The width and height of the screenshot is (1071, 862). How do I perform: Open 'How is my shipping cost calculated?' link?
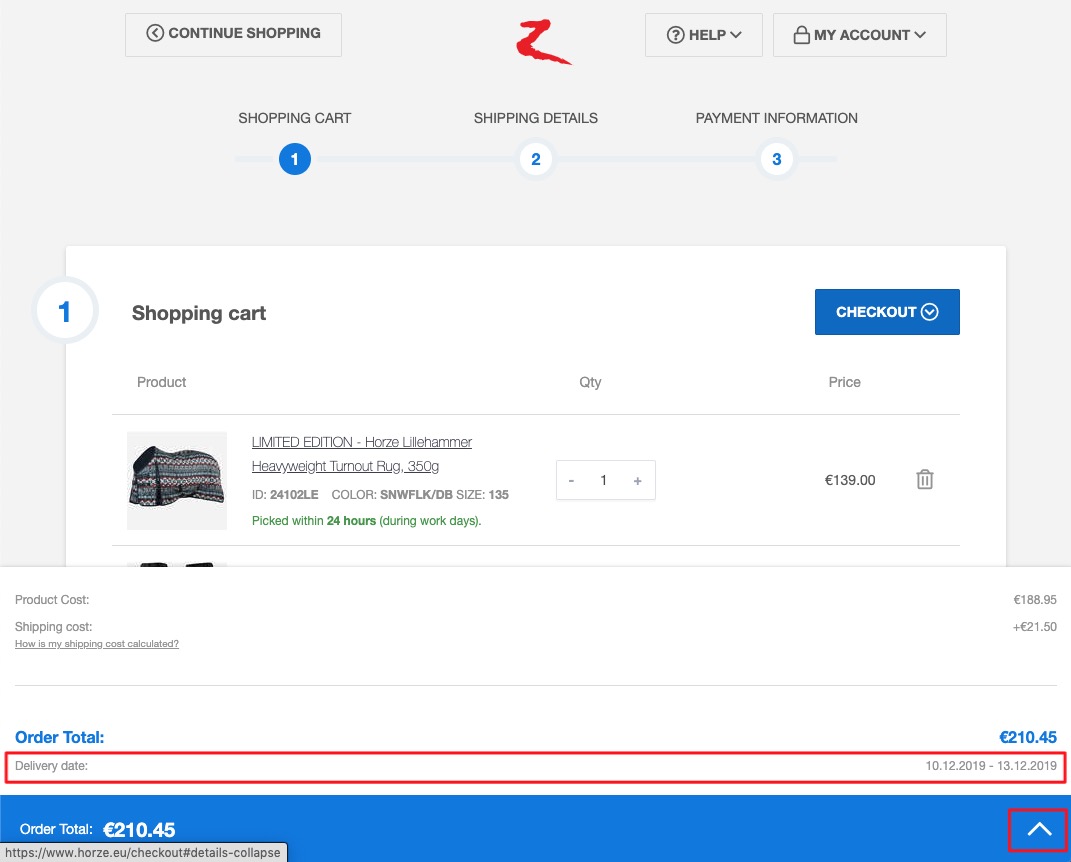97,644
